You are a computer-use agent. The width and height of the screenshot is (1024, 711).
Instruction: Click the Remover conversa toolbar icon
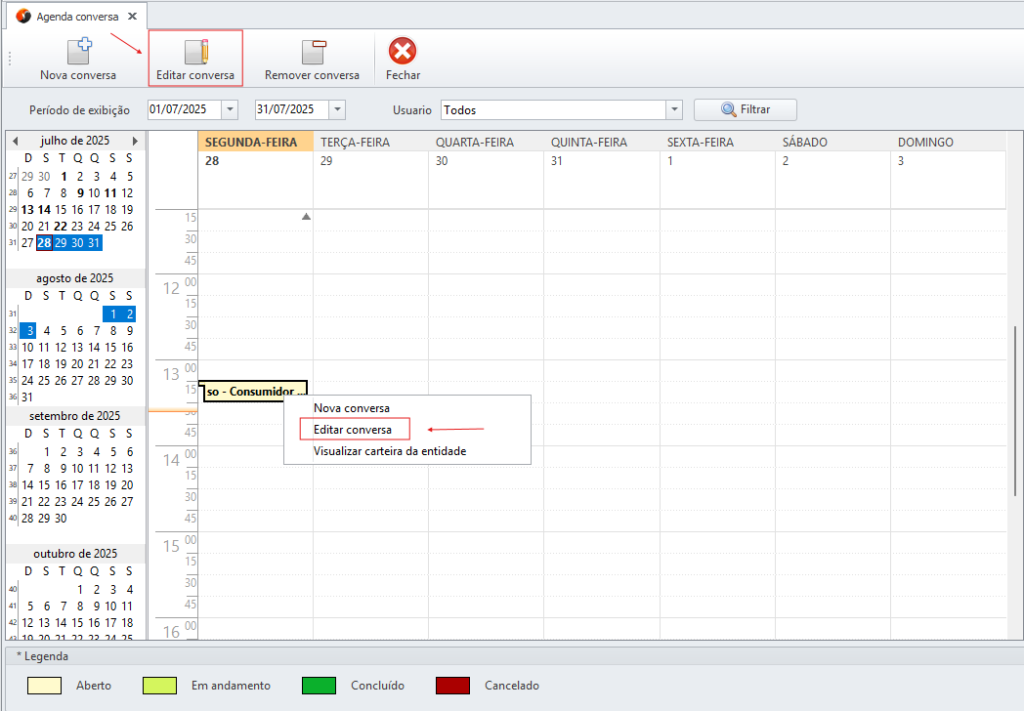click(312, 52)
